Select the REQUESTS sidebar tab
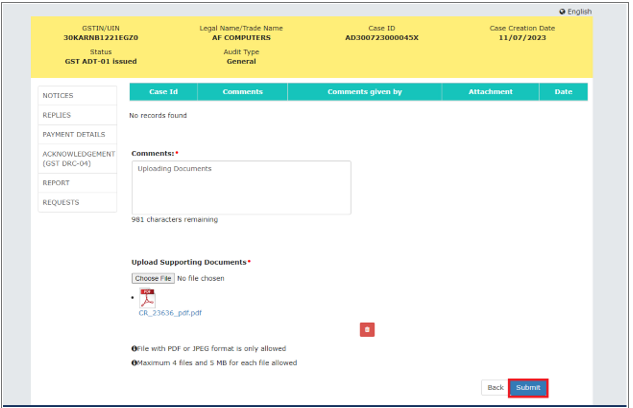633x408 pixels. (x=78, y=202)
